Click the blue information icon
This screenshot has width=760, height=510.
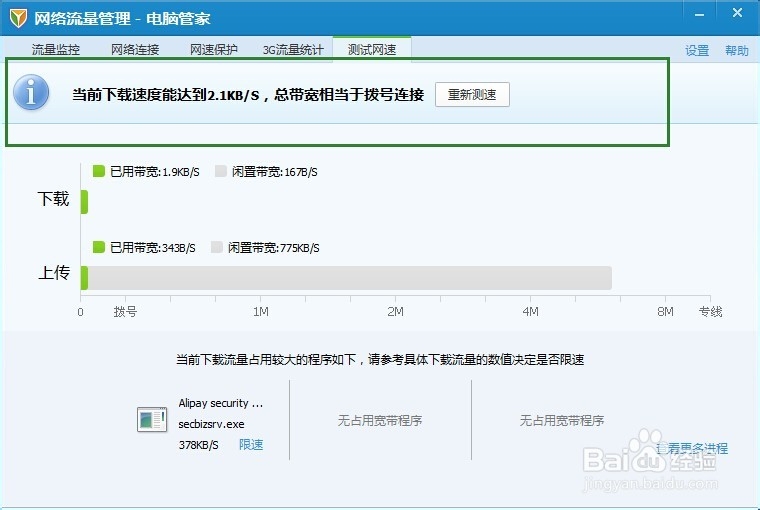pos(31,92)
